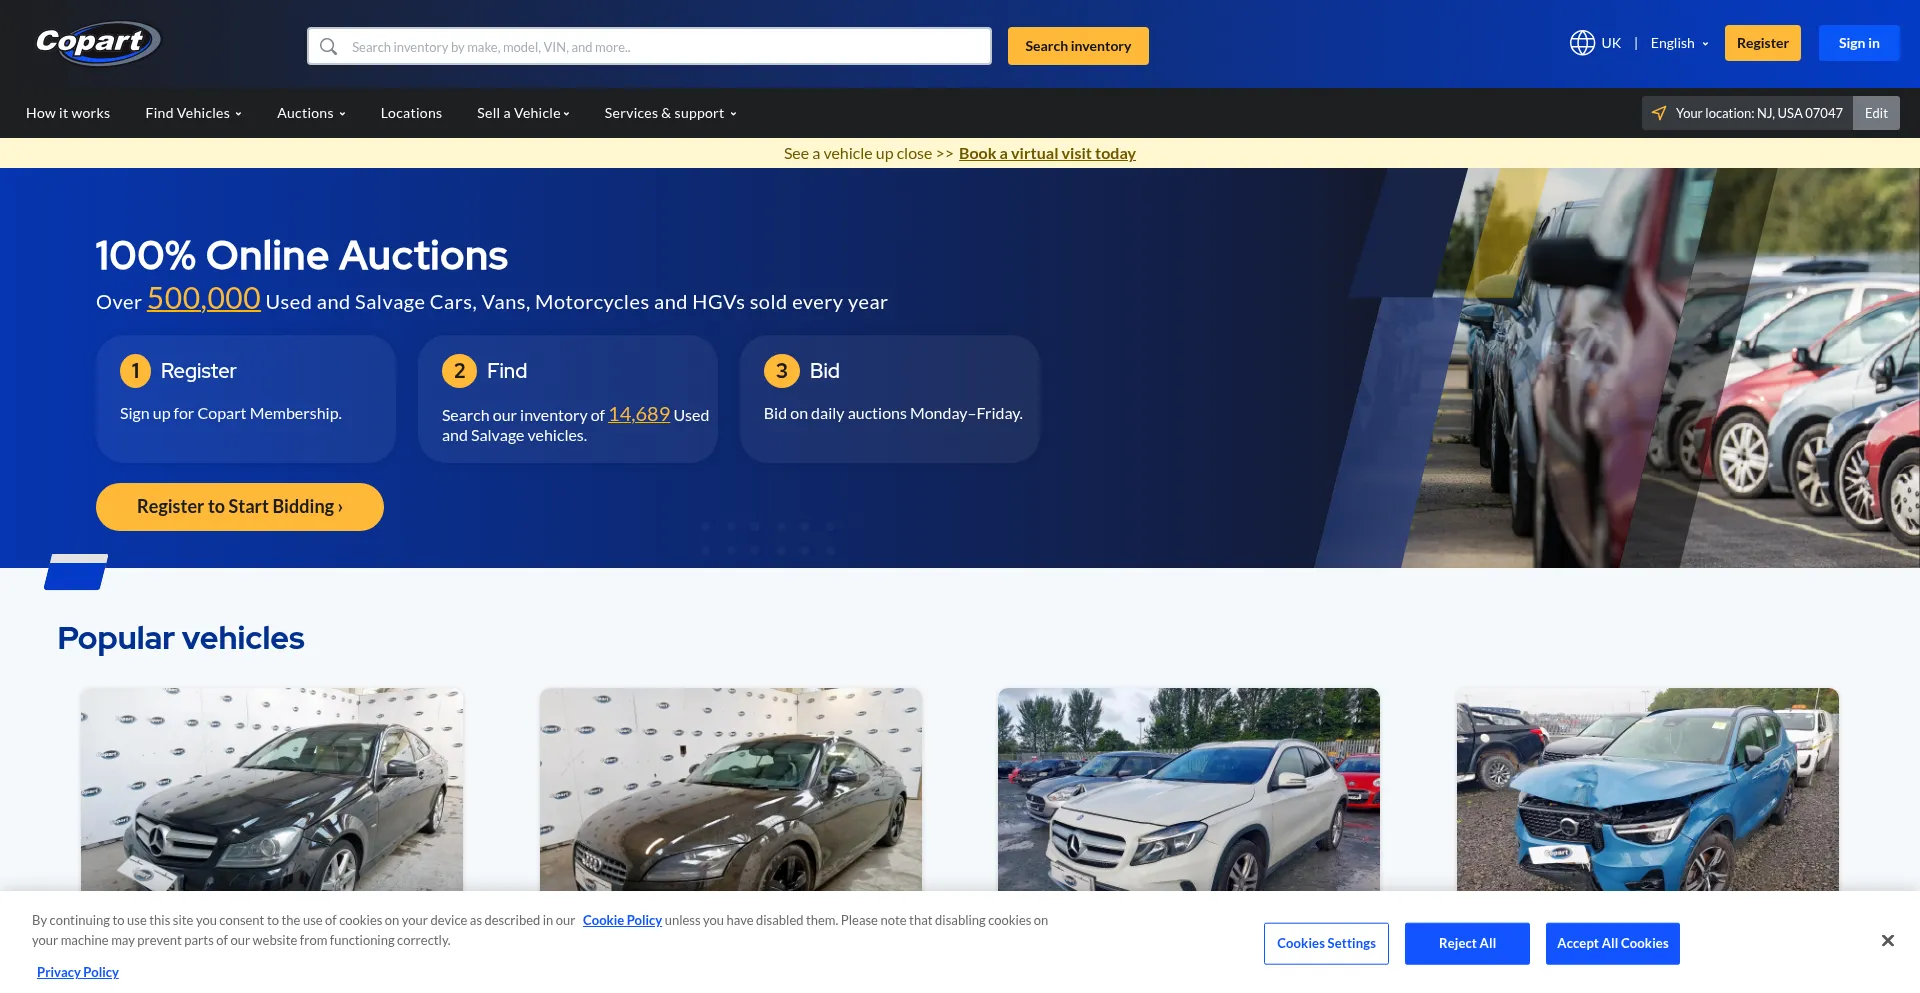The height and width of the screenshot is (993, 1920).
Task: Click the globe UK region icon
Action: [1581, 43]
